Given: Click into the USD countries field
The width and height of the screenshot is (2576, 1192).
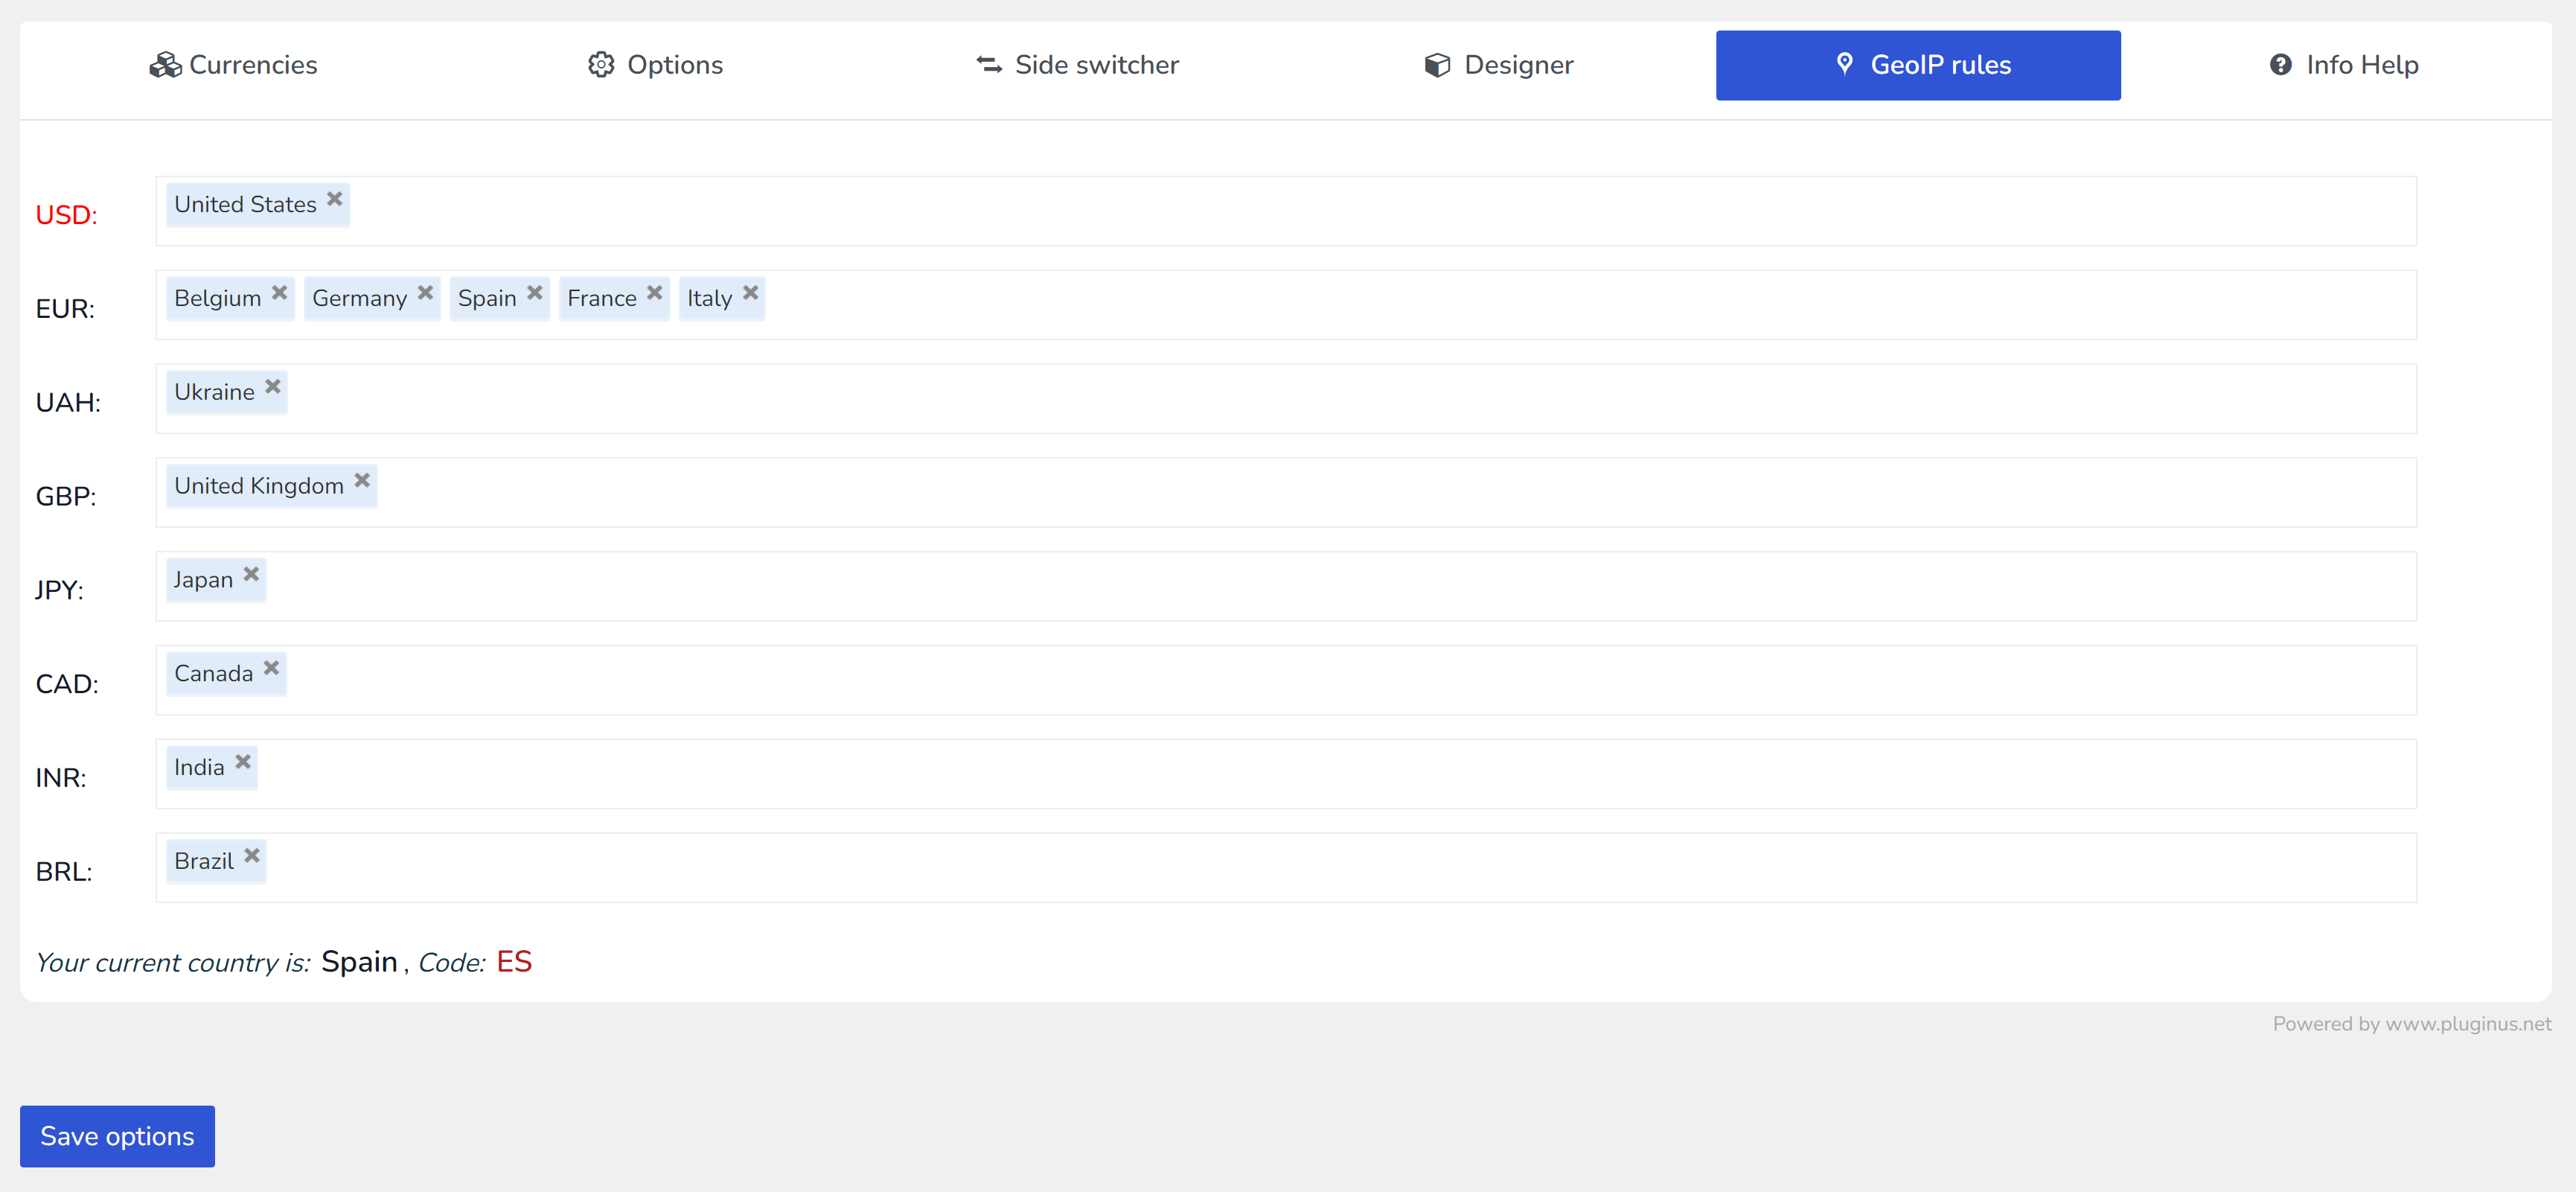Looking at the screenshot, I should (x=1300, y=211).
